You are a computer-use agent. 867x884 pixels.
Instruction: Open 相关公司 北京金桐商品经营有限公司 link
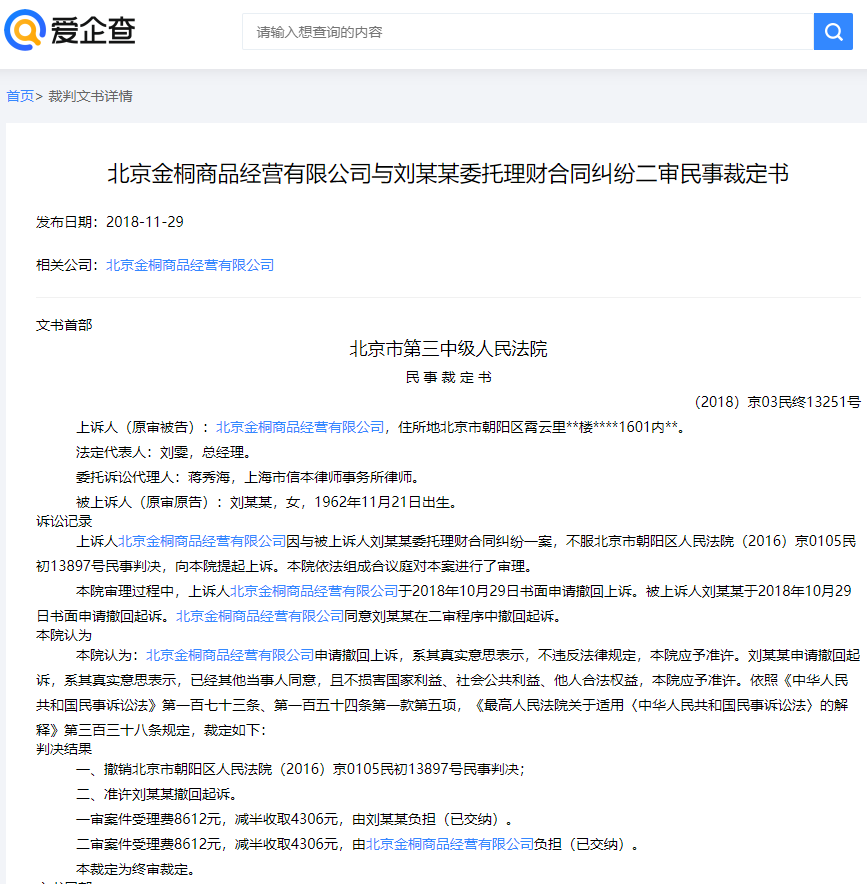click(190, 265)
